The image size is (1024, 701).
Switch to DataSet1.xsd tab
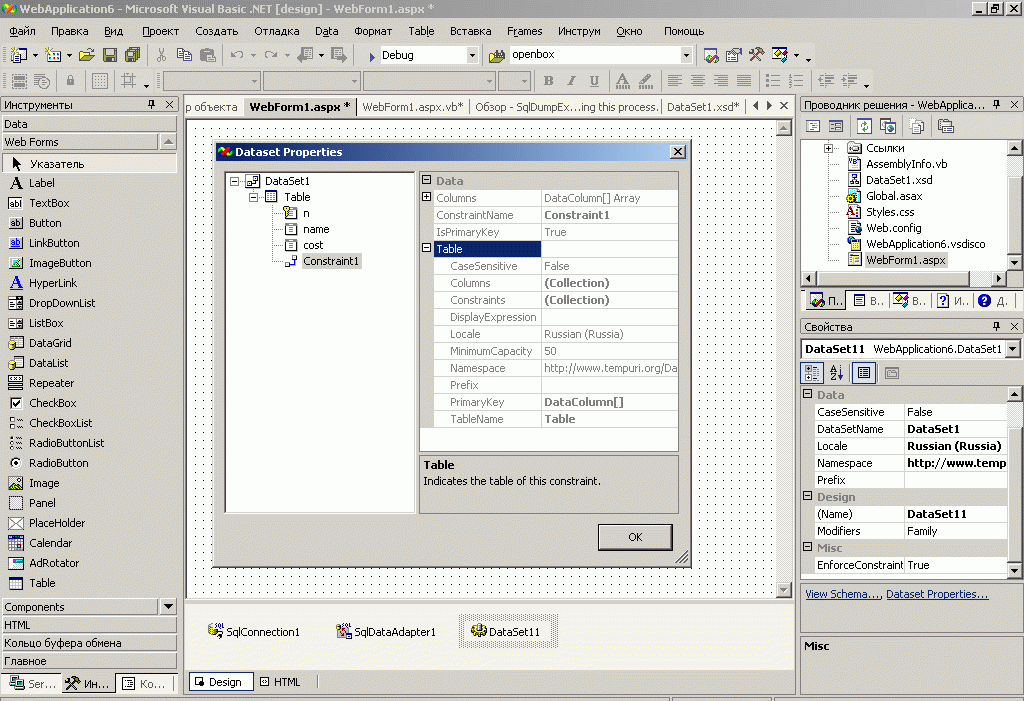click(703, 107)
